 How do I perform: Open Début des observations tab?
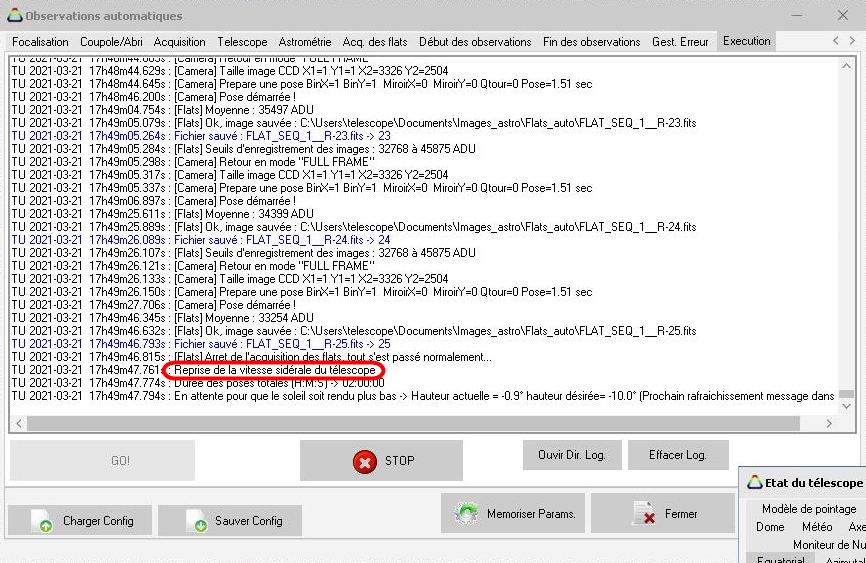pos(475,42)
